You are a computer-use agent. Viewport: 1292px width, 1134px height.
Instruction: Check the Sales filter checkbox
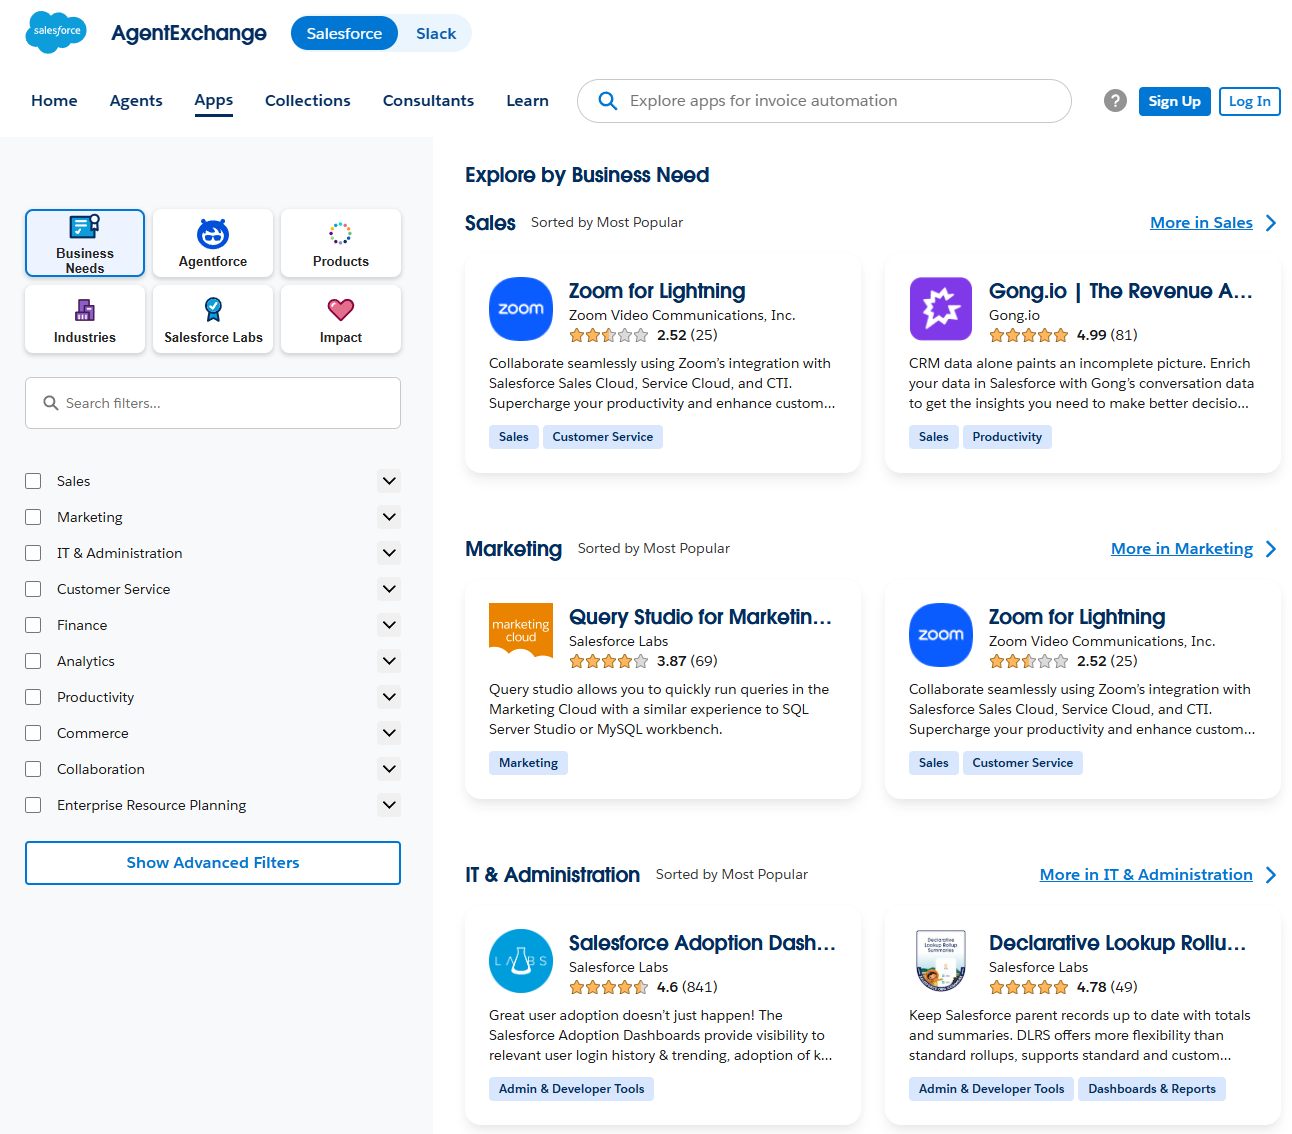click(x=33, y=481)
